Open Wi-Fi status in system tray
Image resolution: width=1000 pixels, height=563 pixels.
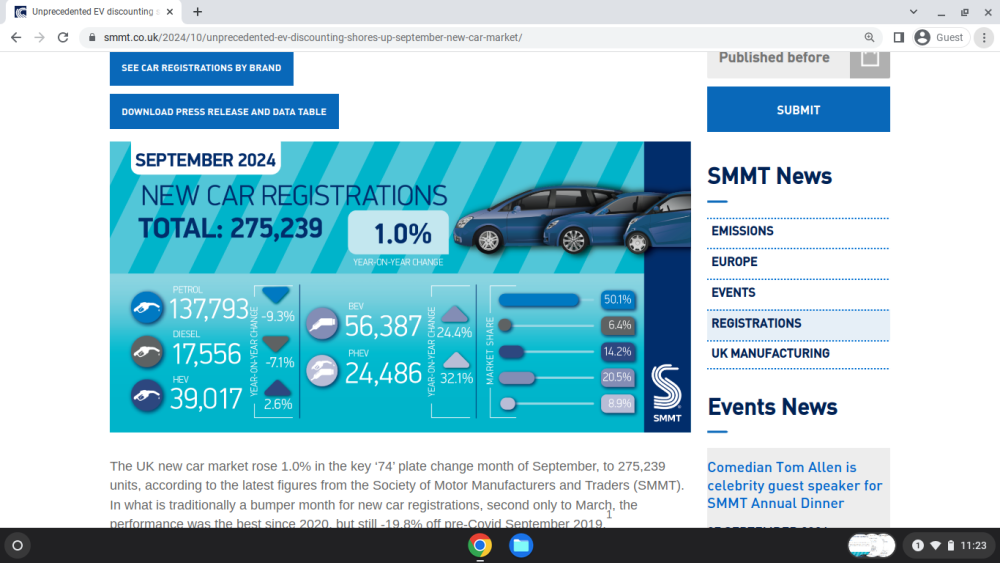click(935, 546)
